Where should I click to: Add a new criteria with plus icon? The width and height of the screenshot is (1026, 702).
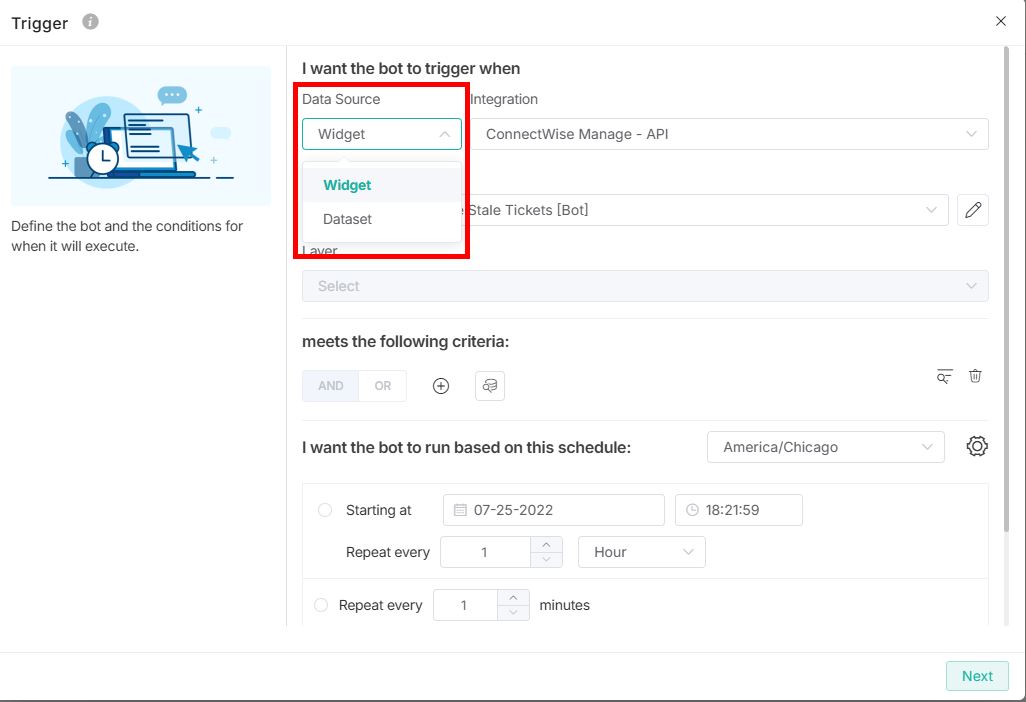click(441, 386)
